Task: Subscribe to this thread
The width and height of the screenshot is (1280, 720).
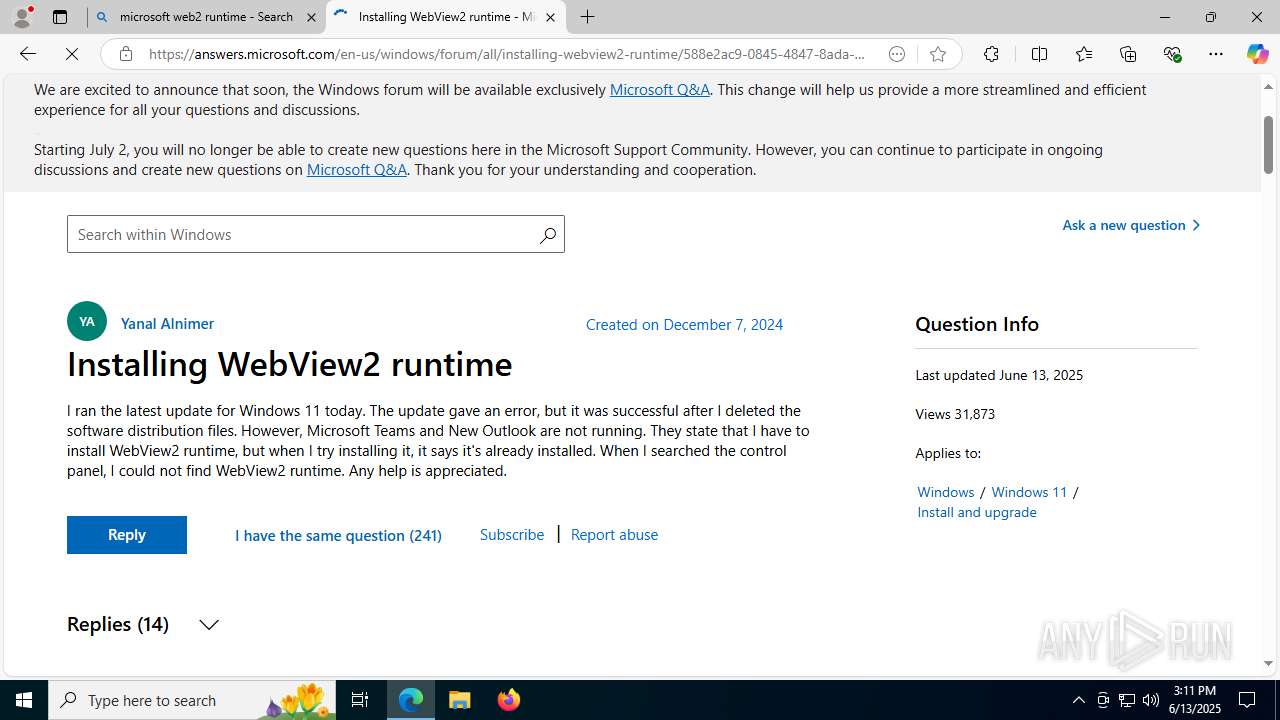Action: pos(512,534)
